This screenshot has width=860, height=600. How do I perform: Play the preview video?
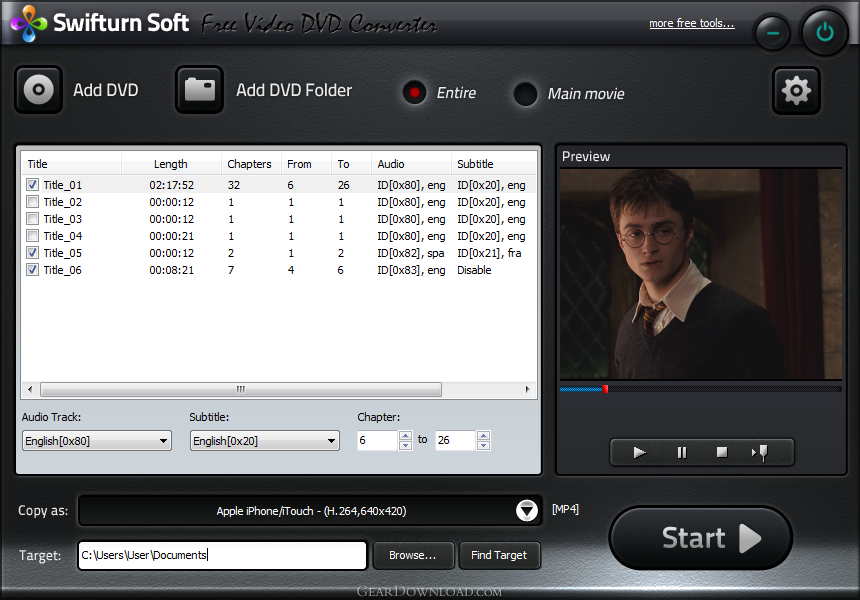tap(640, 452)
